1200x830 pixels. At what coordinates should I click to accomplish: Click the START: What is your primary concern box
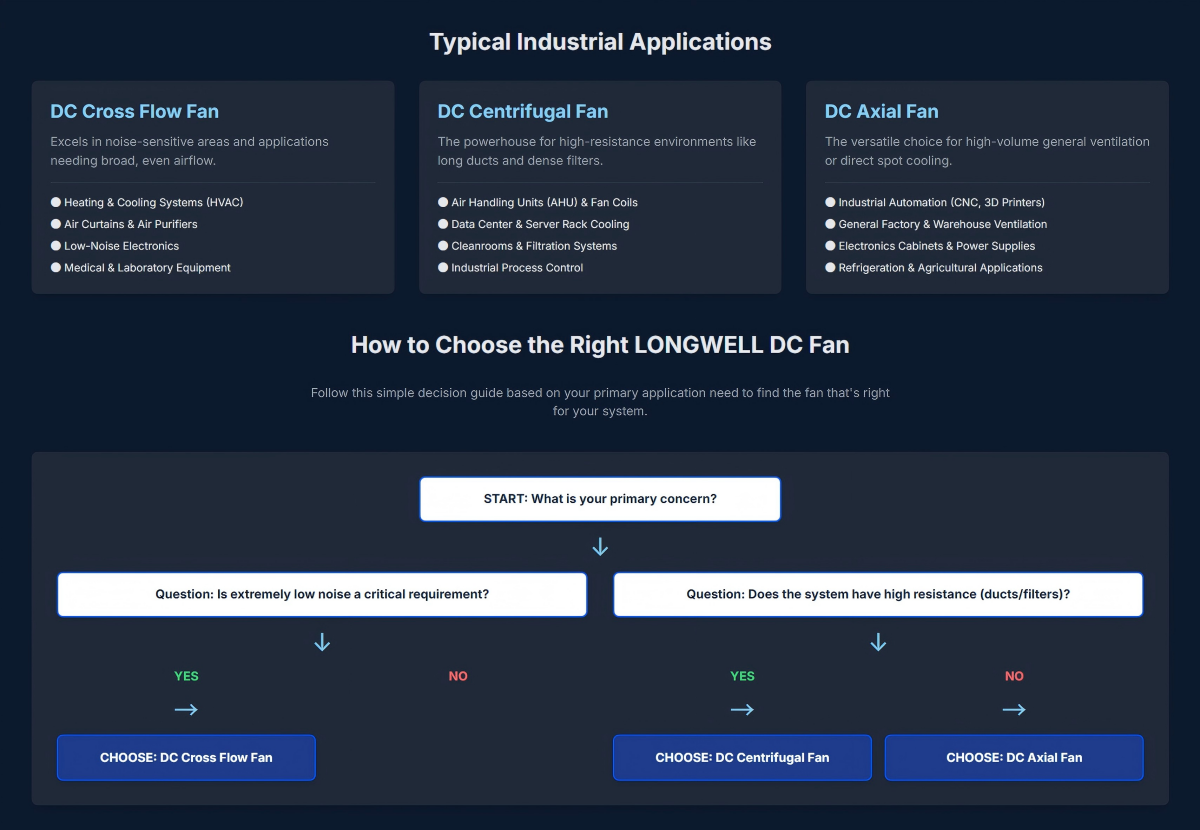600,498
